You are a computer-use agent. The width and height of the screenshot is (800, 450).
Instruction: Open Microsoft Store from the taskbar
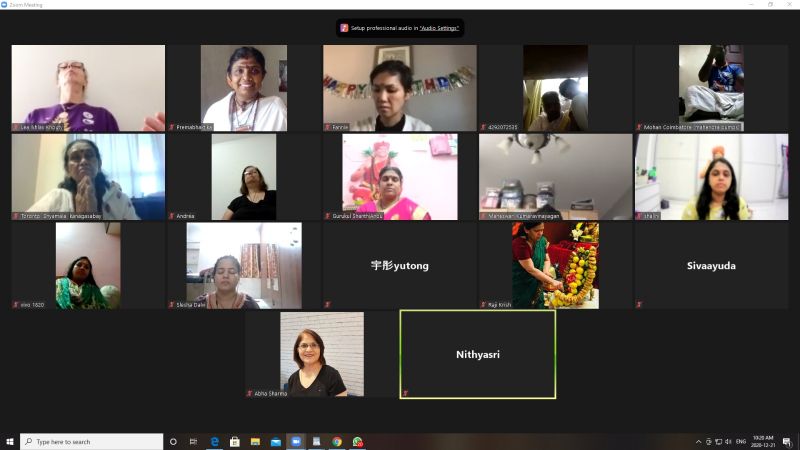click(x=235, y=441)
